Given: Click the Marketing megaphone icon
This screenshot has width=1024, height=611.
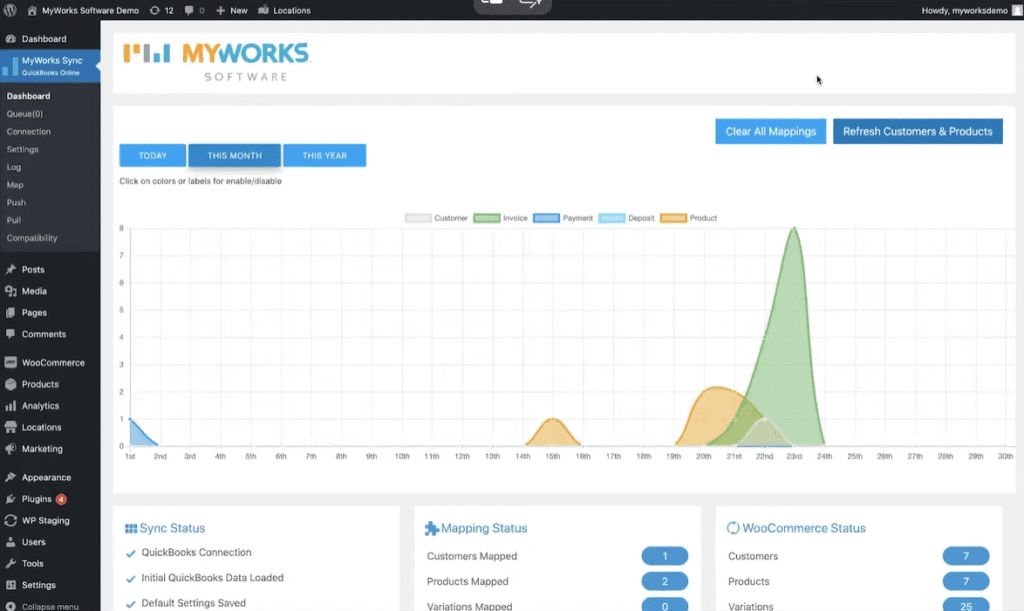Looking at the screenshot, I should click(x=10, y=448).
